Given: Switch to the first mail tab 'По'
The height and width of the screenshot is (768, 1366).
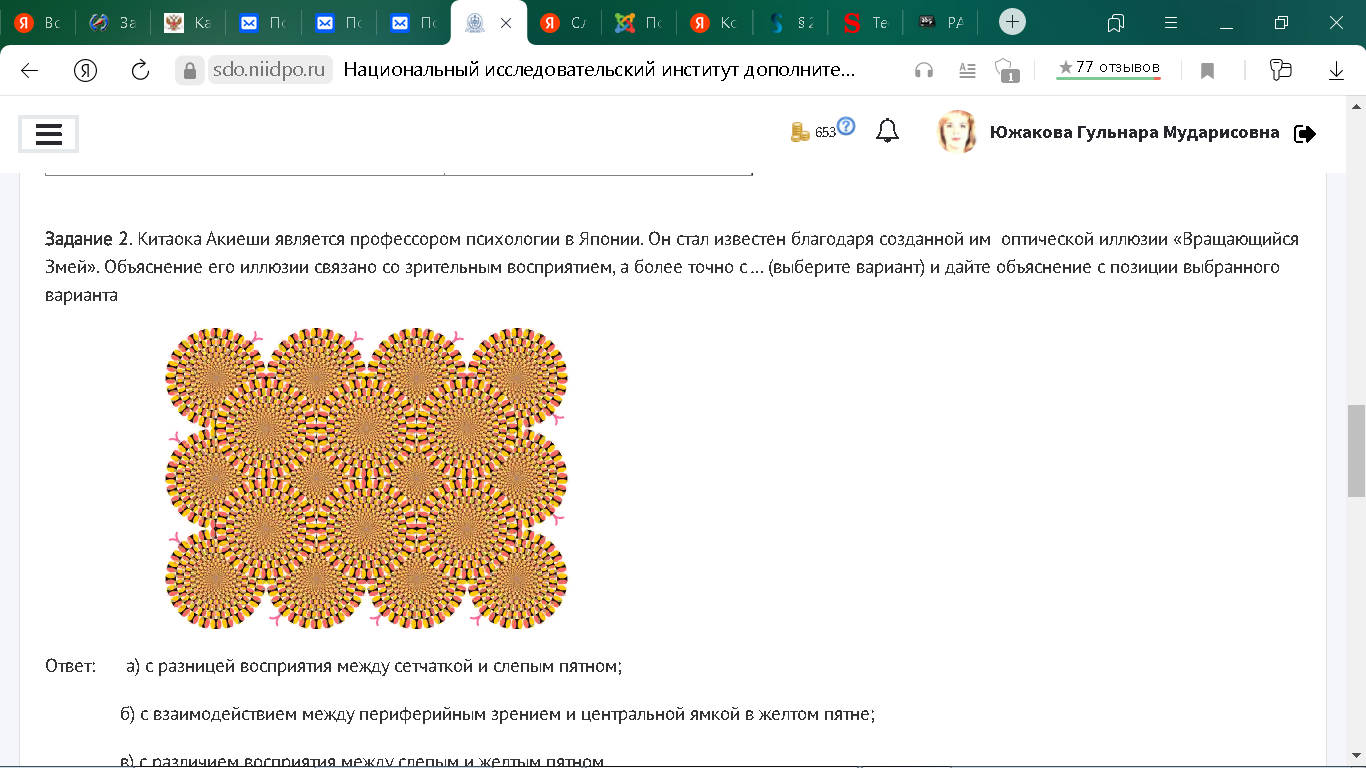Looking at the screenshot, I should click(262, 22).
